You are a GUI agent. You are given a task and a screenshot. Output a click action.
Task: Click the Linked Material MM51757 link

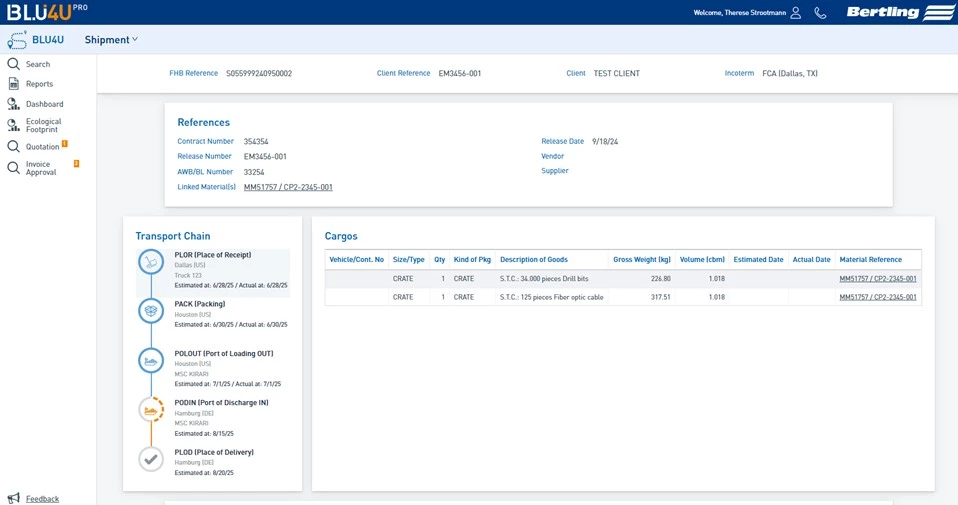288,187
